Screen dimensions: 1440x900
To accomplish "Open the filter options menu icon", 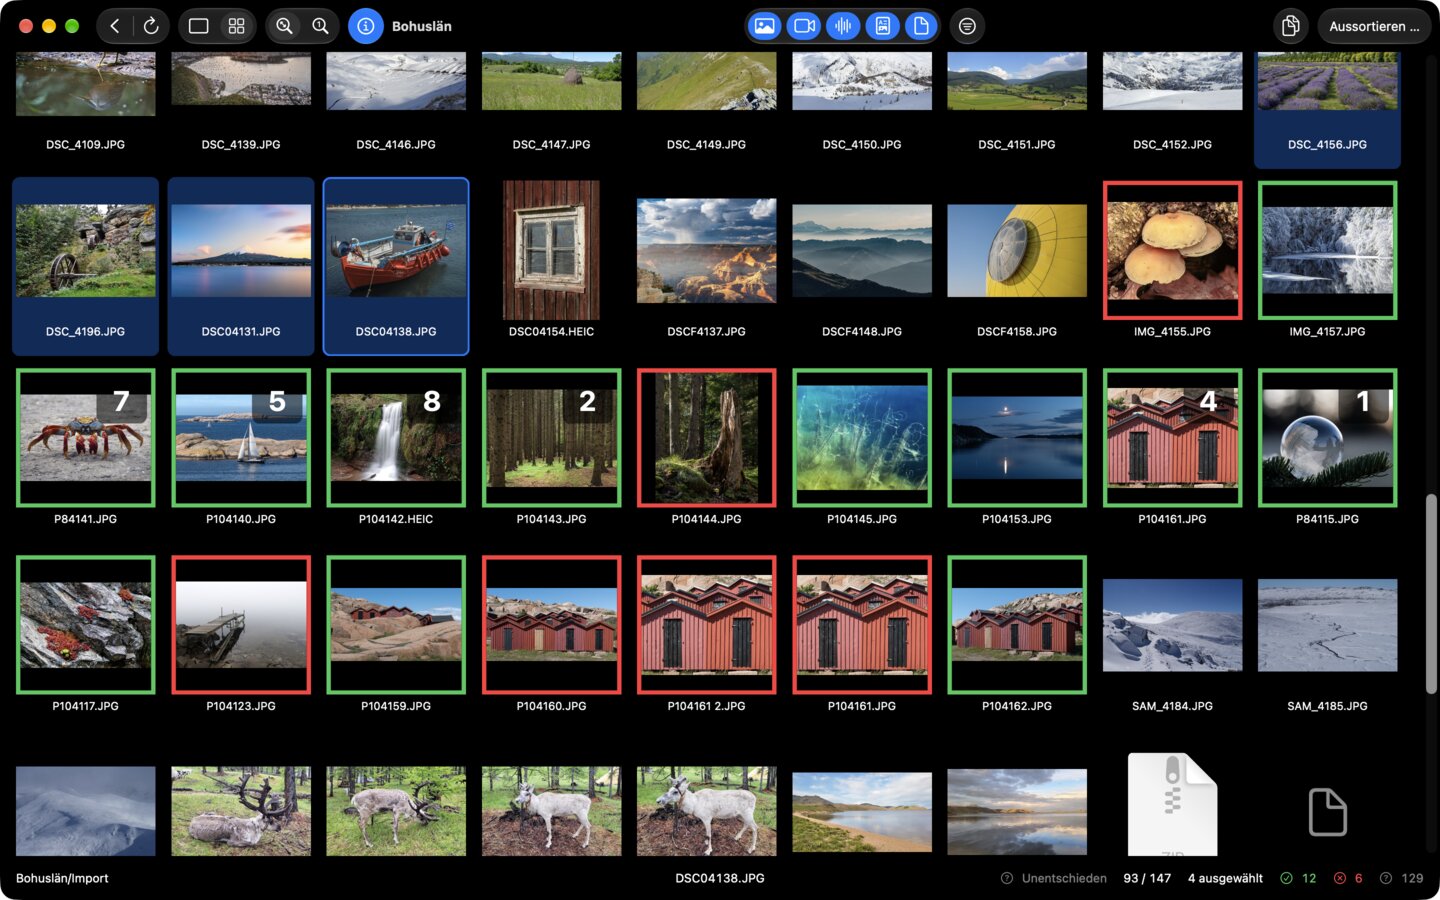I will point(967,26).
